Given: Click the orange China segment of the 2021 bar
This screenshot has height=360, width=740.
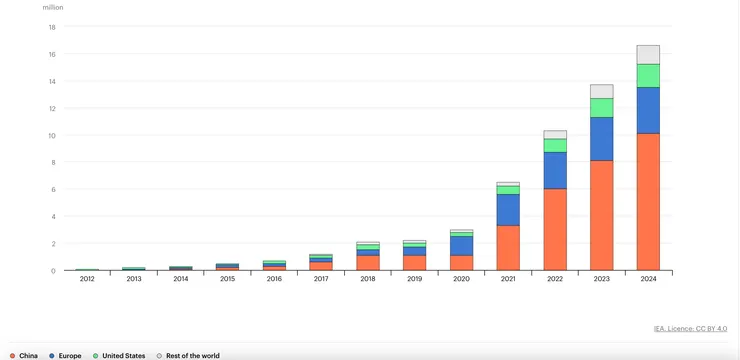Looking at the screenshot, I should [508, 248].
